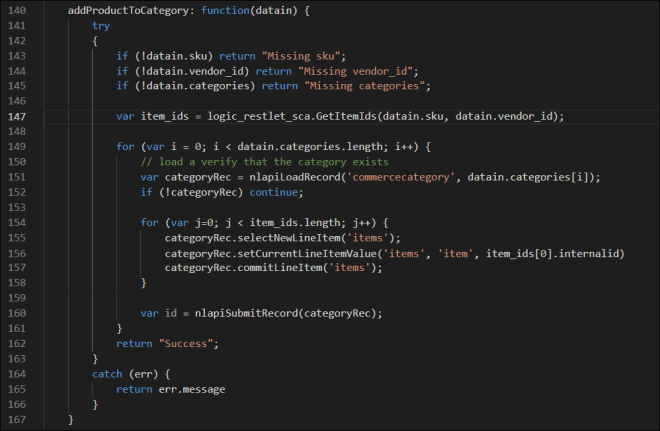Place cursor on addProductToCategory function name
The image size is (660, 431).
(132, 12)
